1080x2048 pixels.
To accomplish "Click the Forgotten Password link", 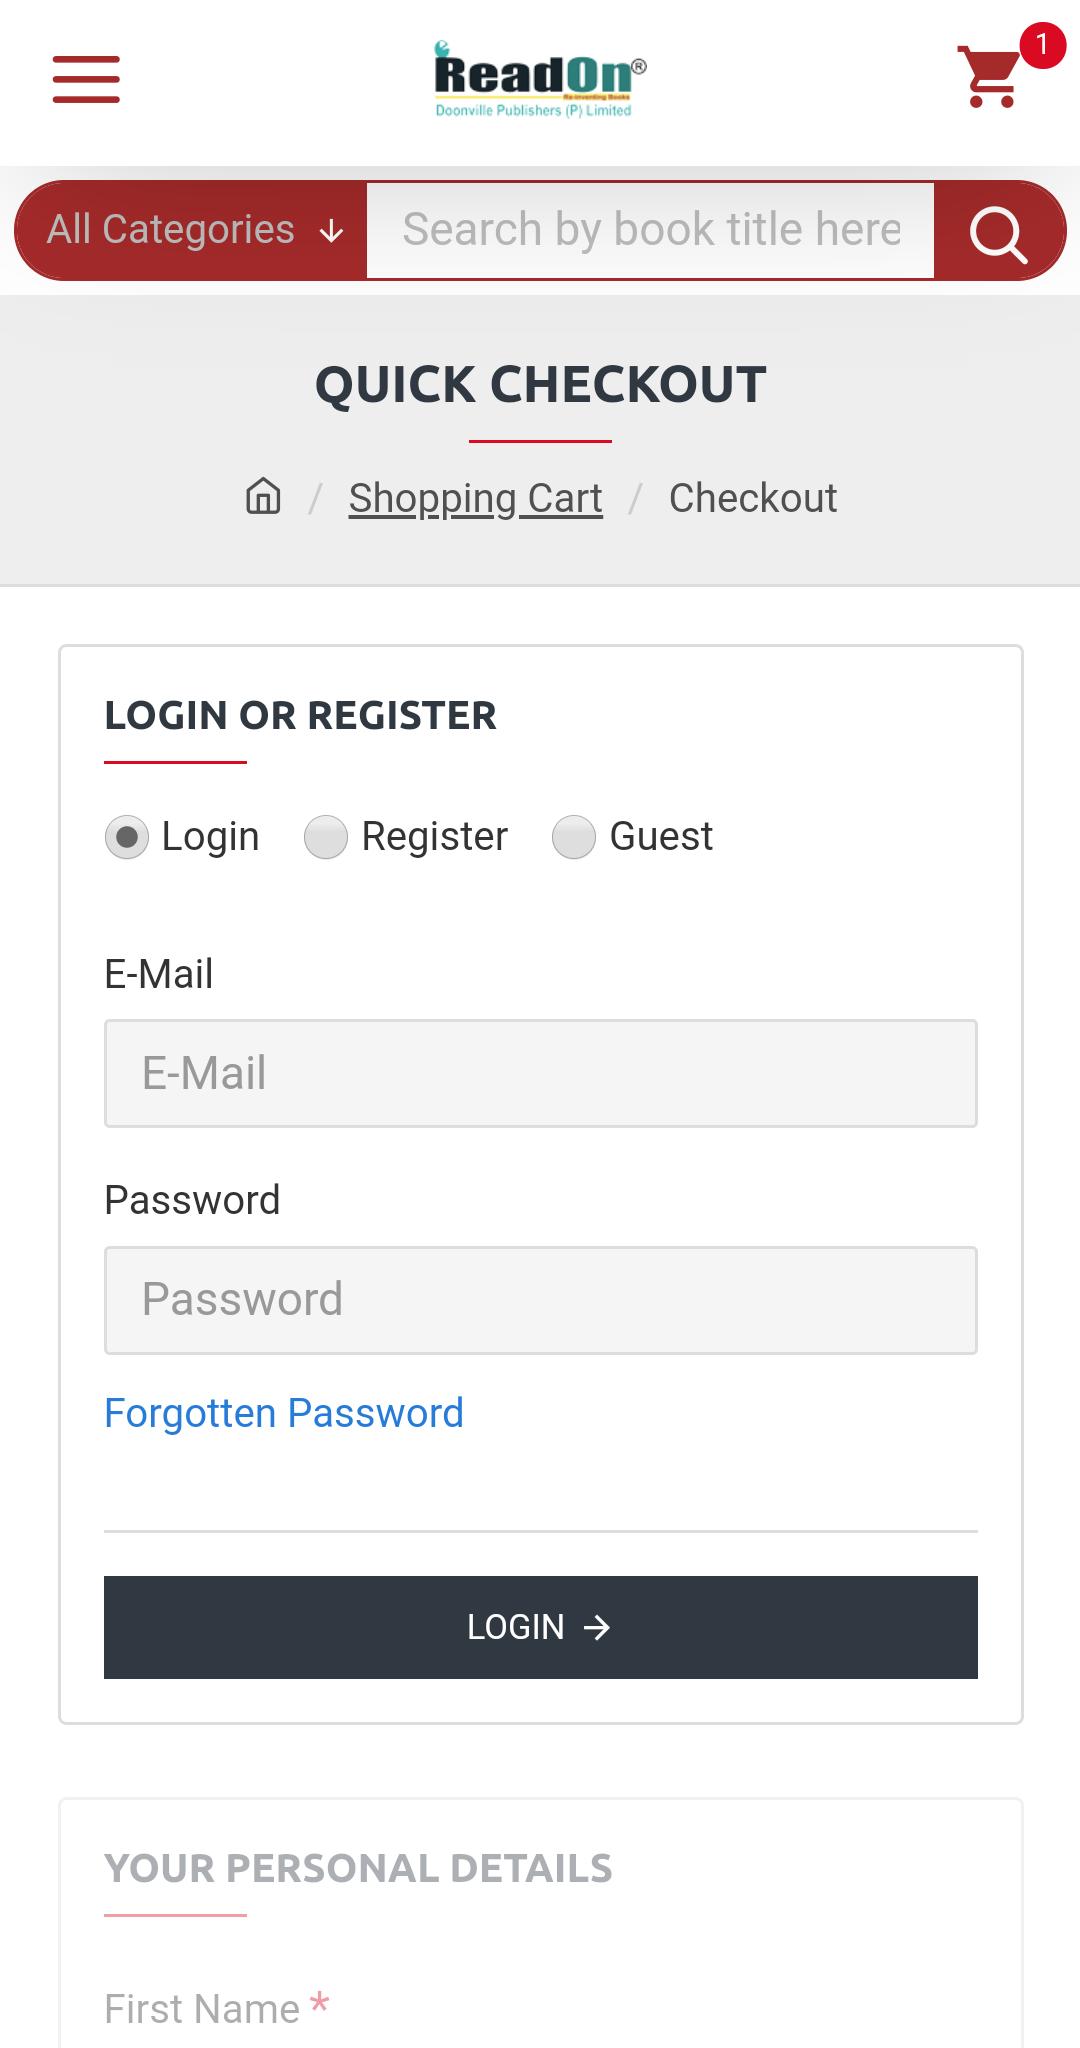I will (x=284, y=1413).
